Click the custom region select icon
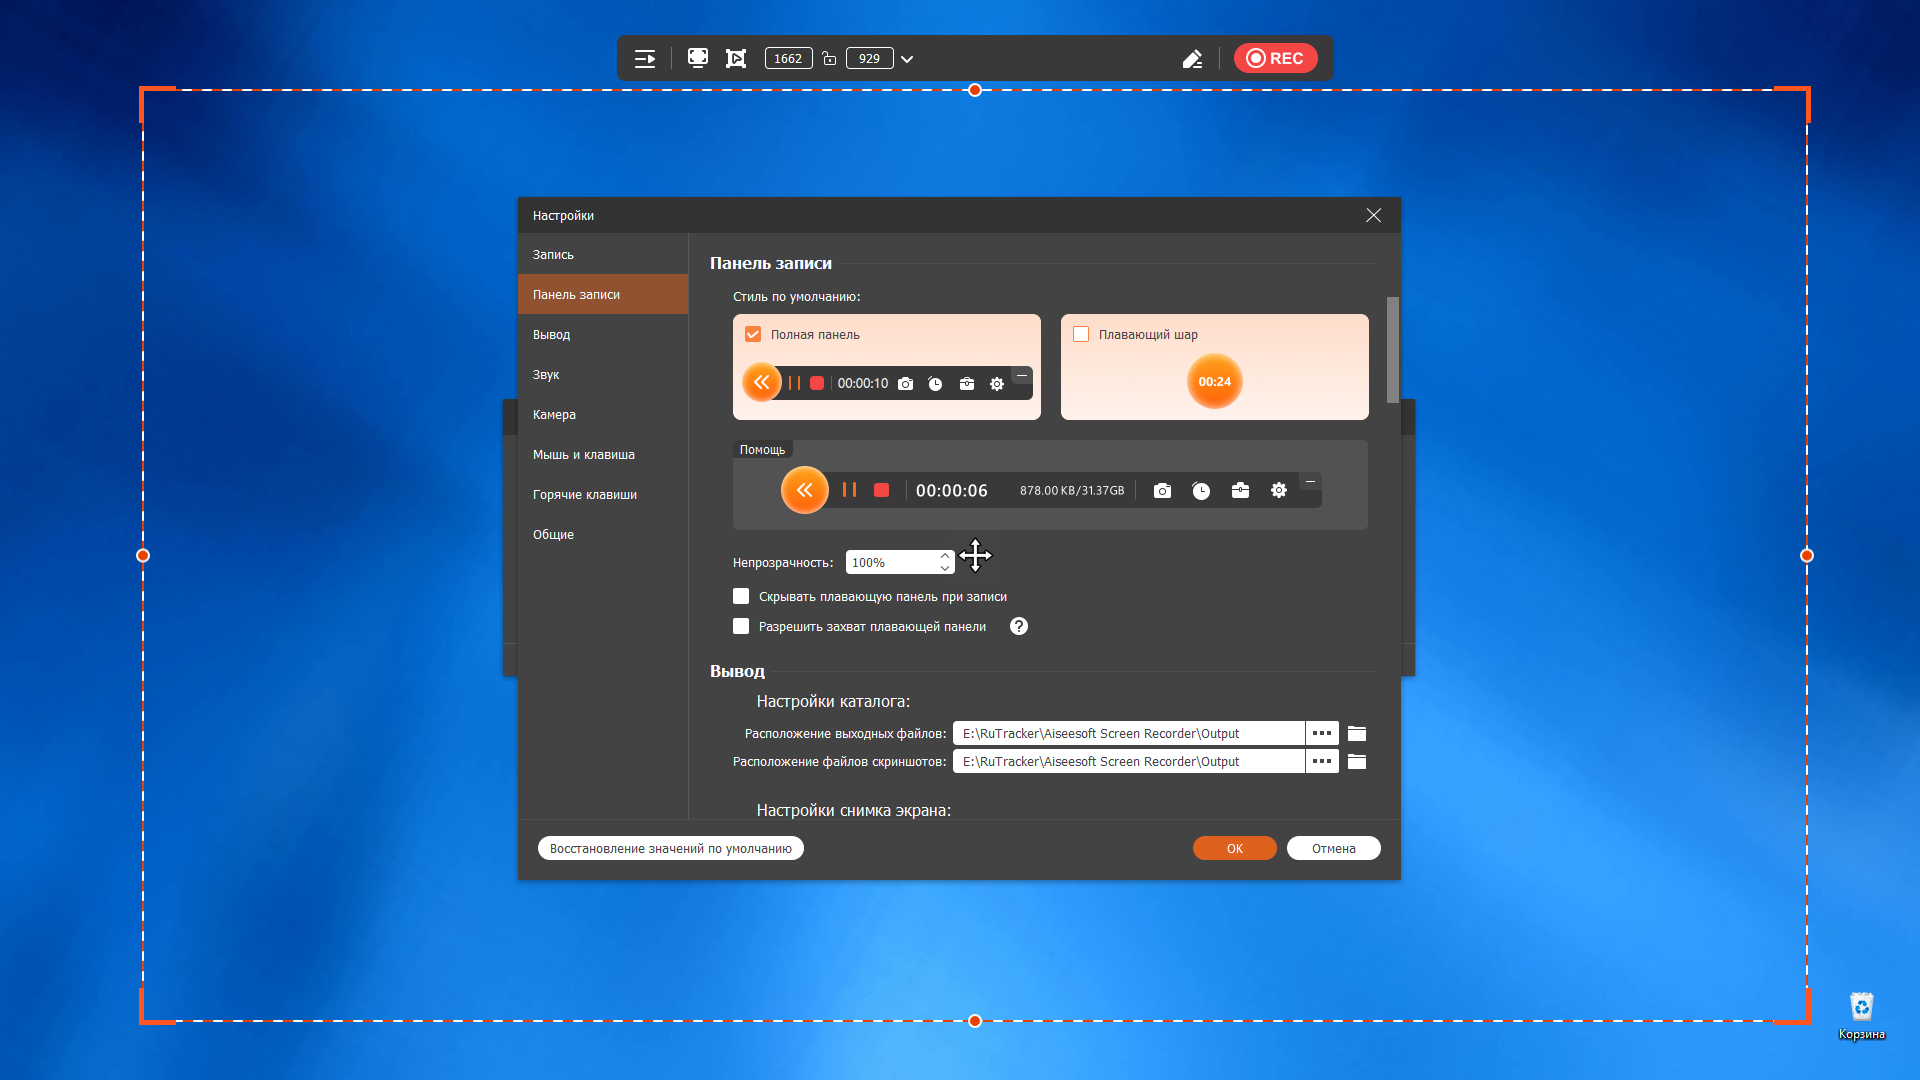This screenshot has height=1080, width=1920. pos(736,58)
